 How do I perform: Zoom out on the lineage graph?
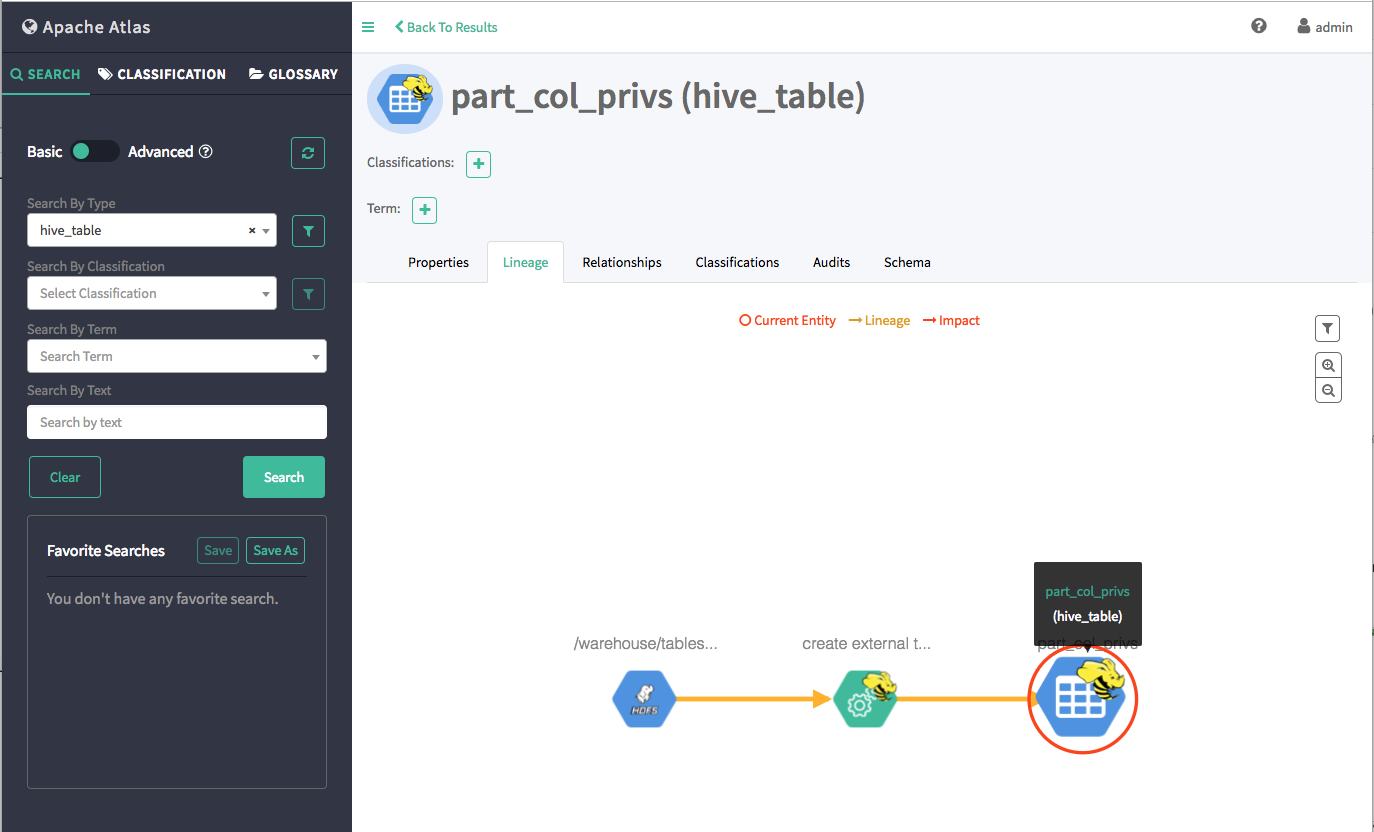click(x=1328, y=391)
